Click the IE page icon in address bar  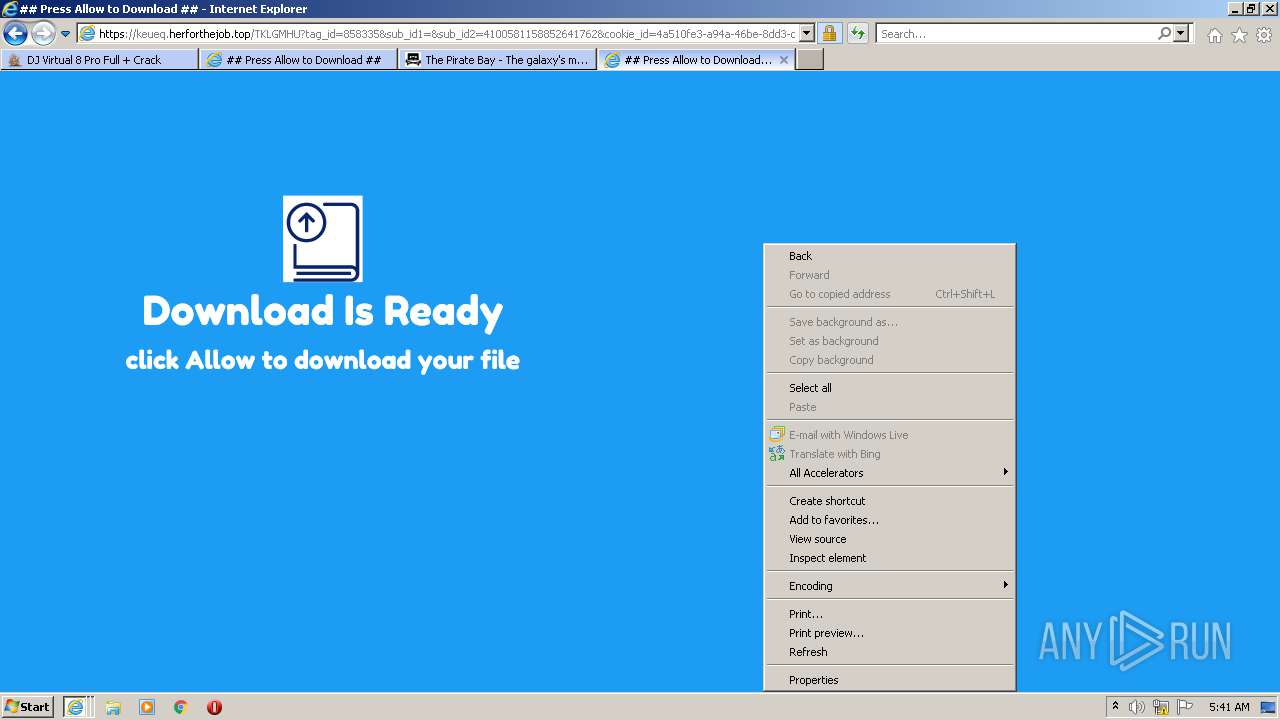tap(87, 34)
